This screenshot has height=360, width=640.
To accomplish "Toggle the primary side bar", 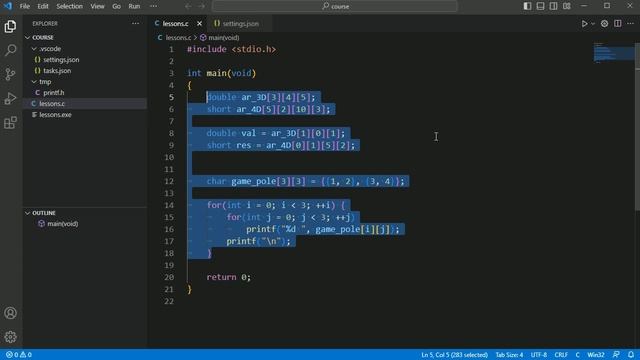I will (527, 6).
